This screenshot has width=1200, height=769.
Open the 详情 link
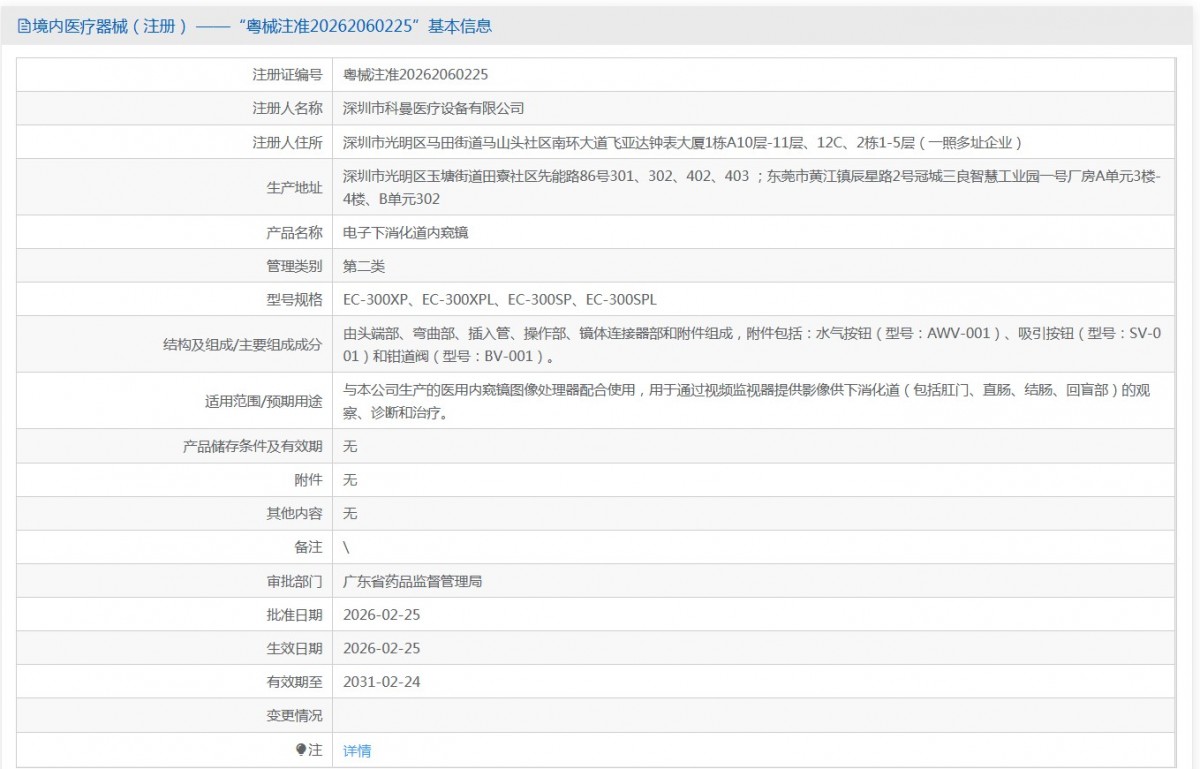[357, 750]
